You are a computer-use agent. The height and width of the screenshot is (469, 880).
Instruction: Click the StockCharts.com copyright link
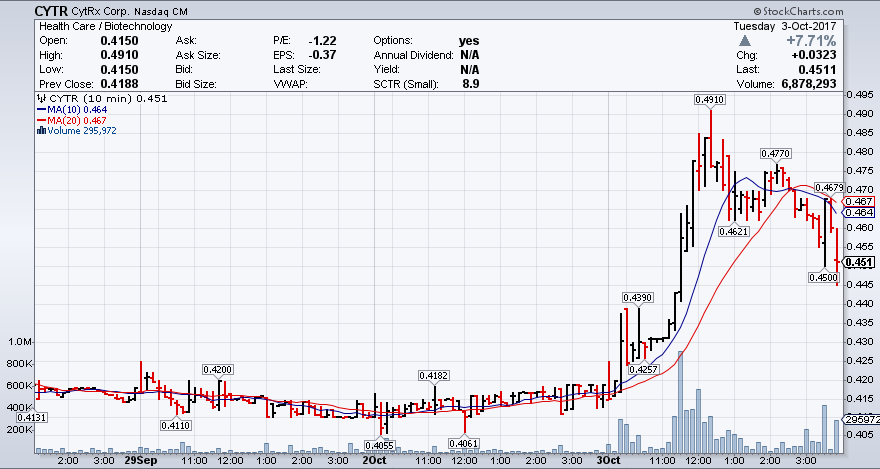pos(828,9)
